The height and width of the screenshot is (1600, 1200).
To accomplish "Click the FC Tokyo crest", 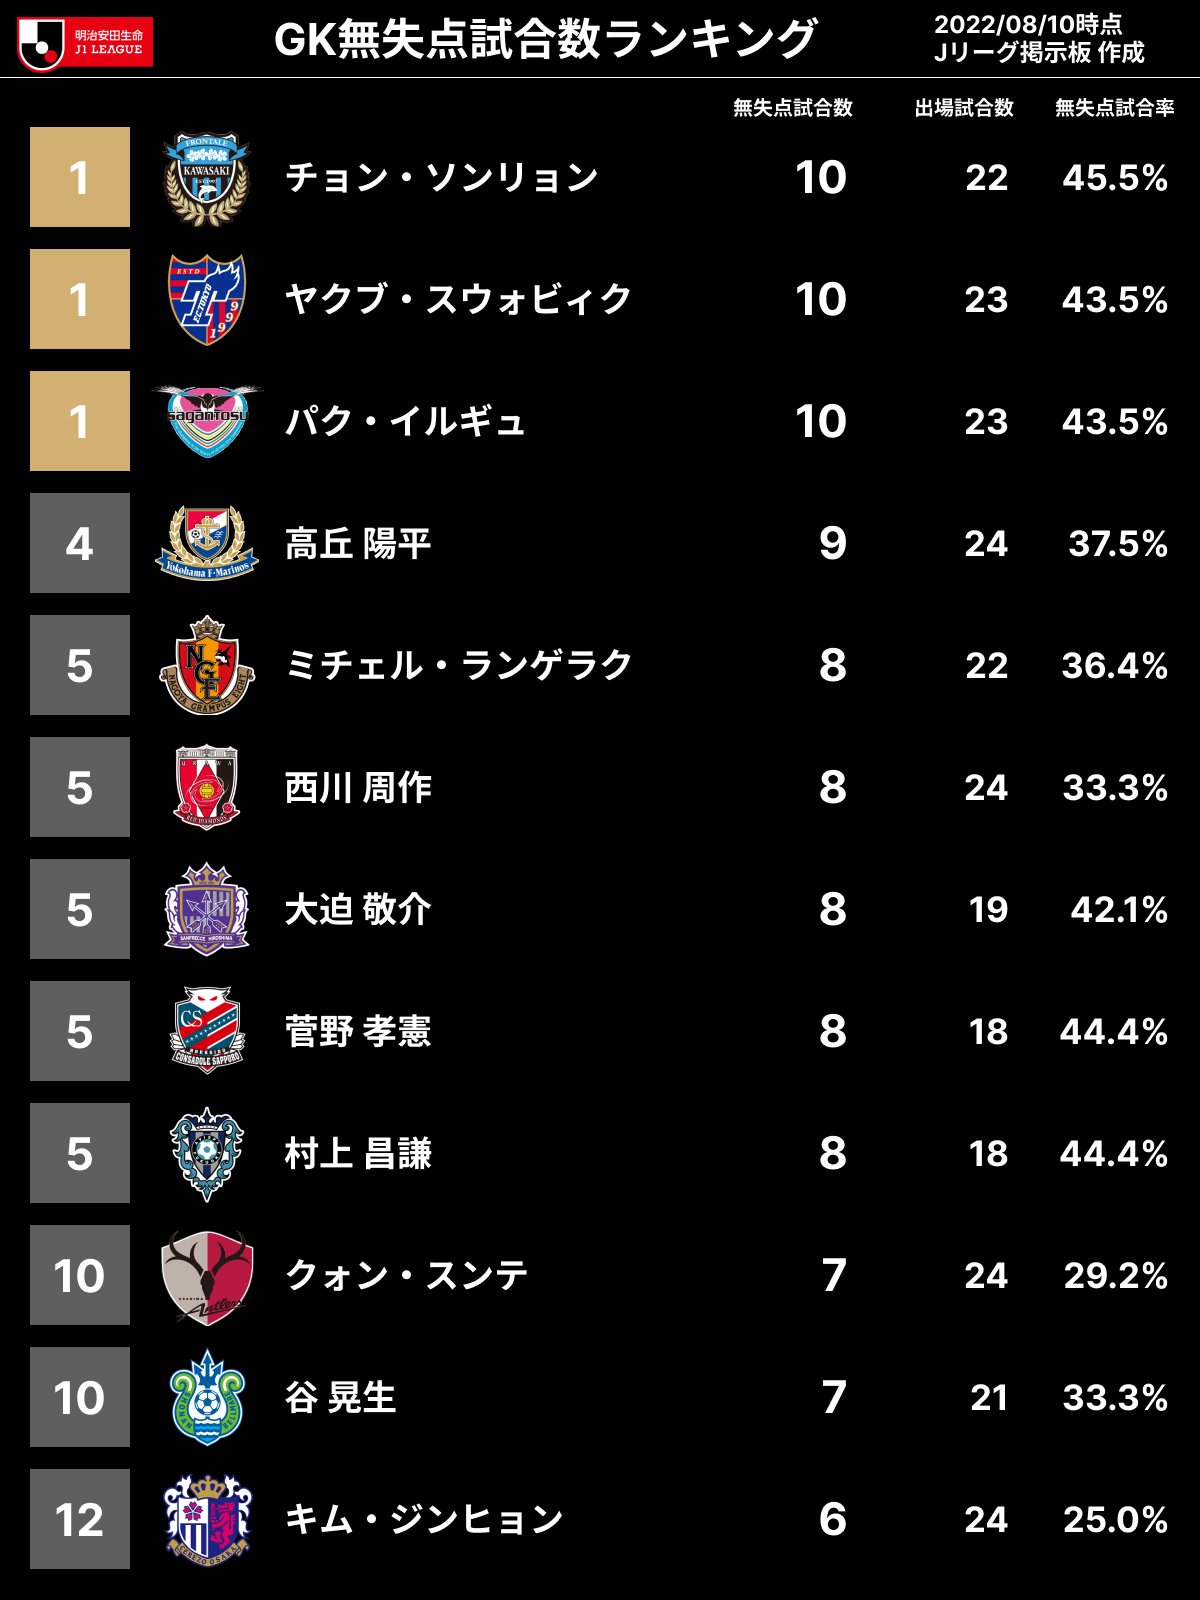I will (x=207, y=299).
